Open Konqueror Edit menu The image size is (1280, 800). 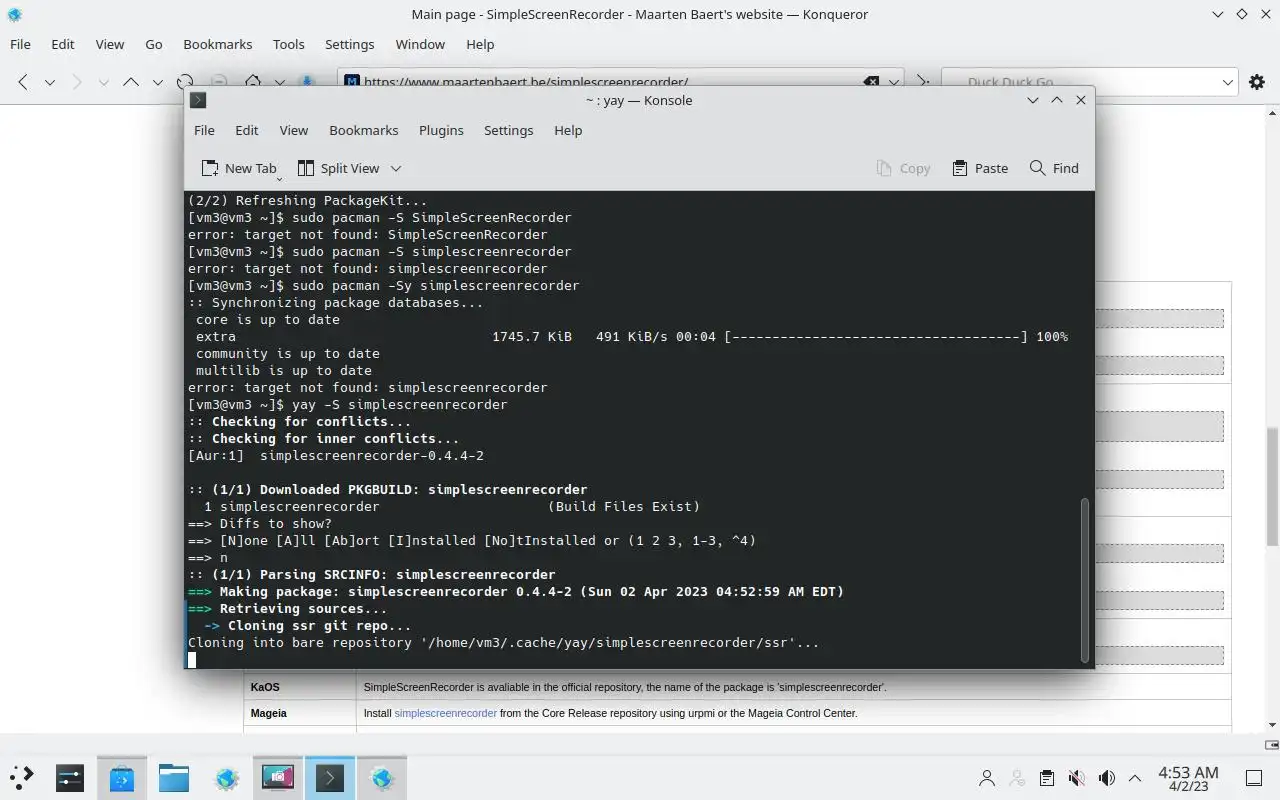(63, 44)
